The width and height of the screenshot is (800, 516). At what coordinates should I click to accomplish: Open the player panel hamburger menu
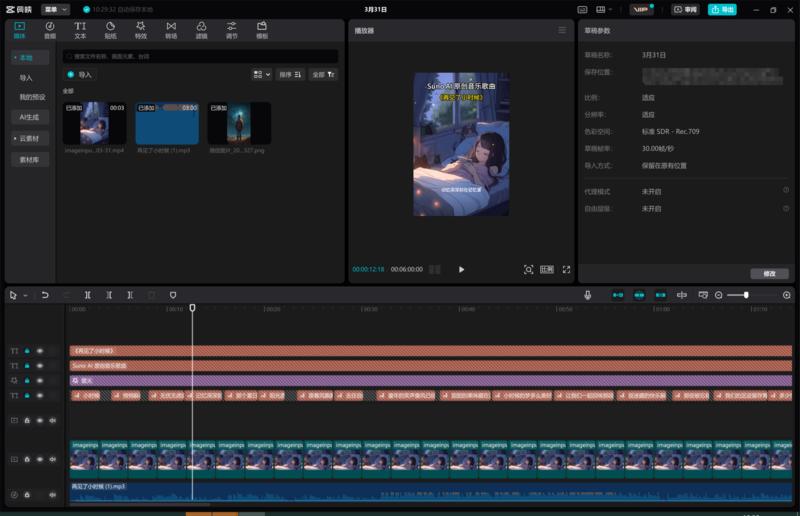point(562,31)
